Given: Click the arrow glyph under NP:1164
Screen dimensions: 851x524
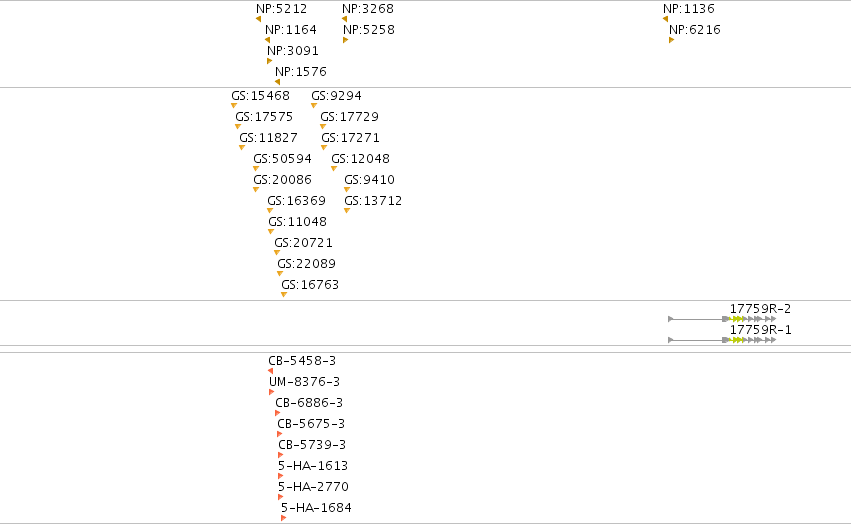Looking at the screenshot, I should 267,40.
